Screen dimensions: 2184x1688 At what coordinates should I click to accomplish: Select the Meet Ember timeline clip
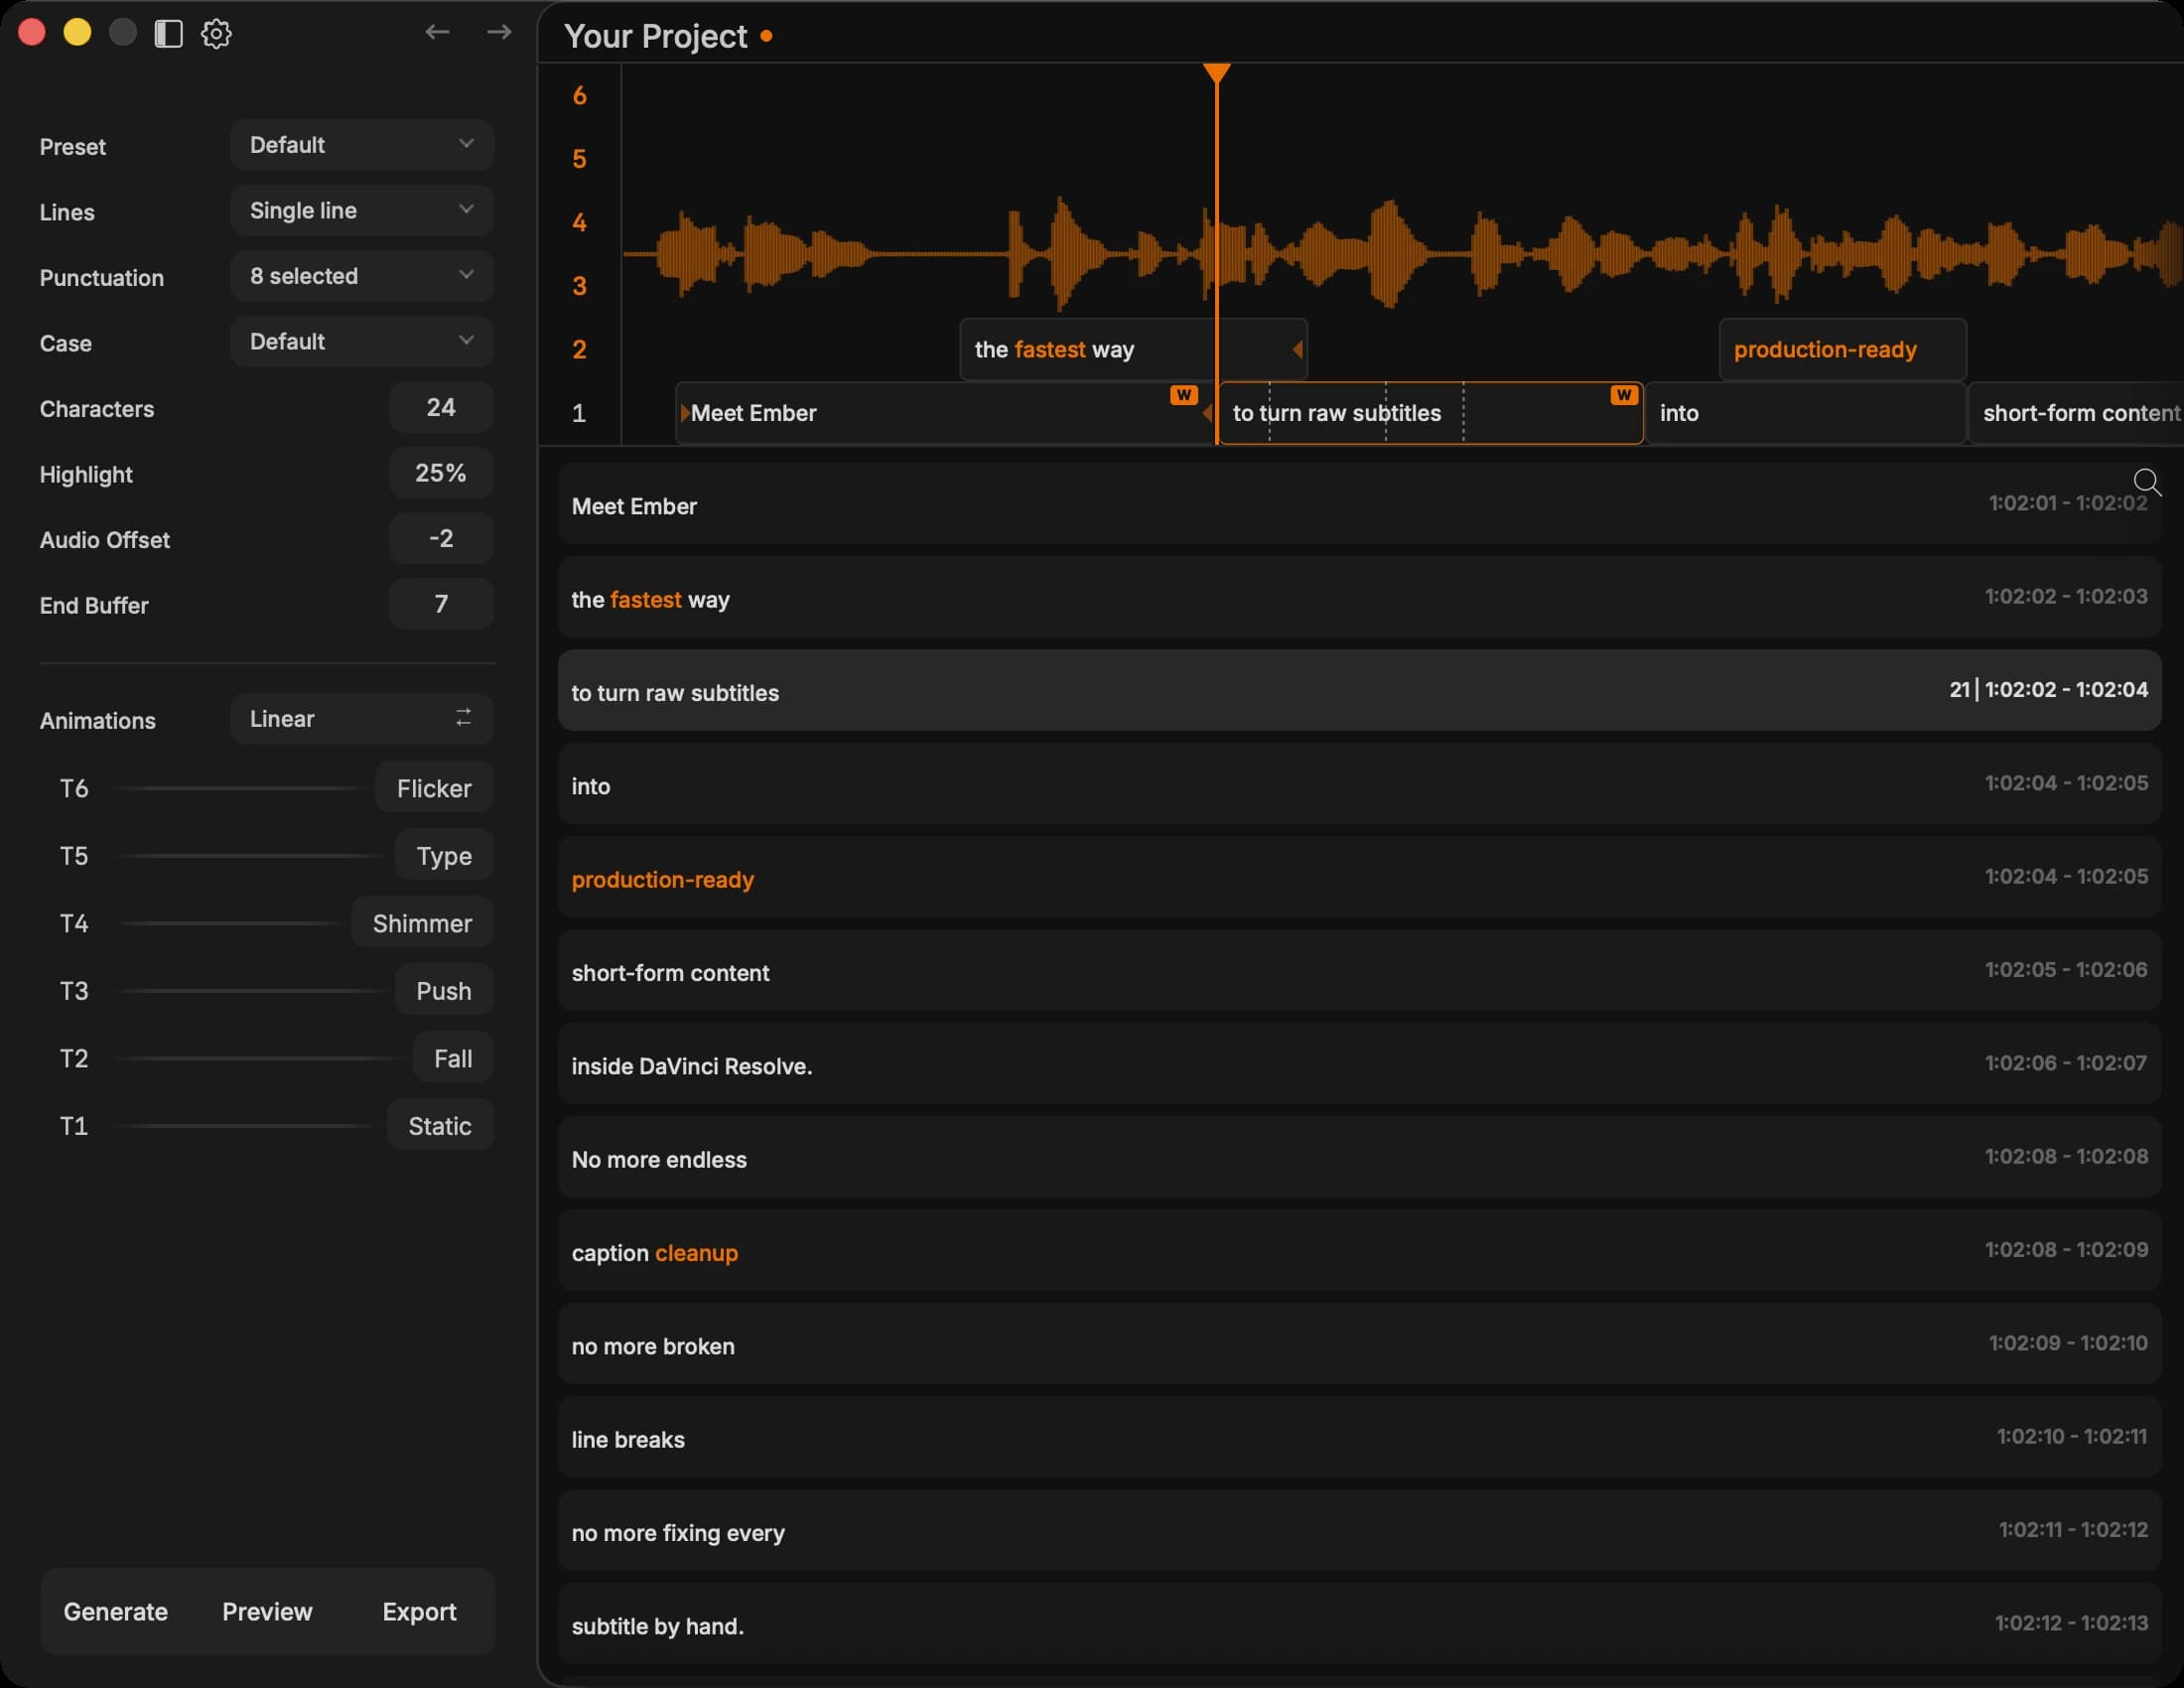[x=945, y=413]
